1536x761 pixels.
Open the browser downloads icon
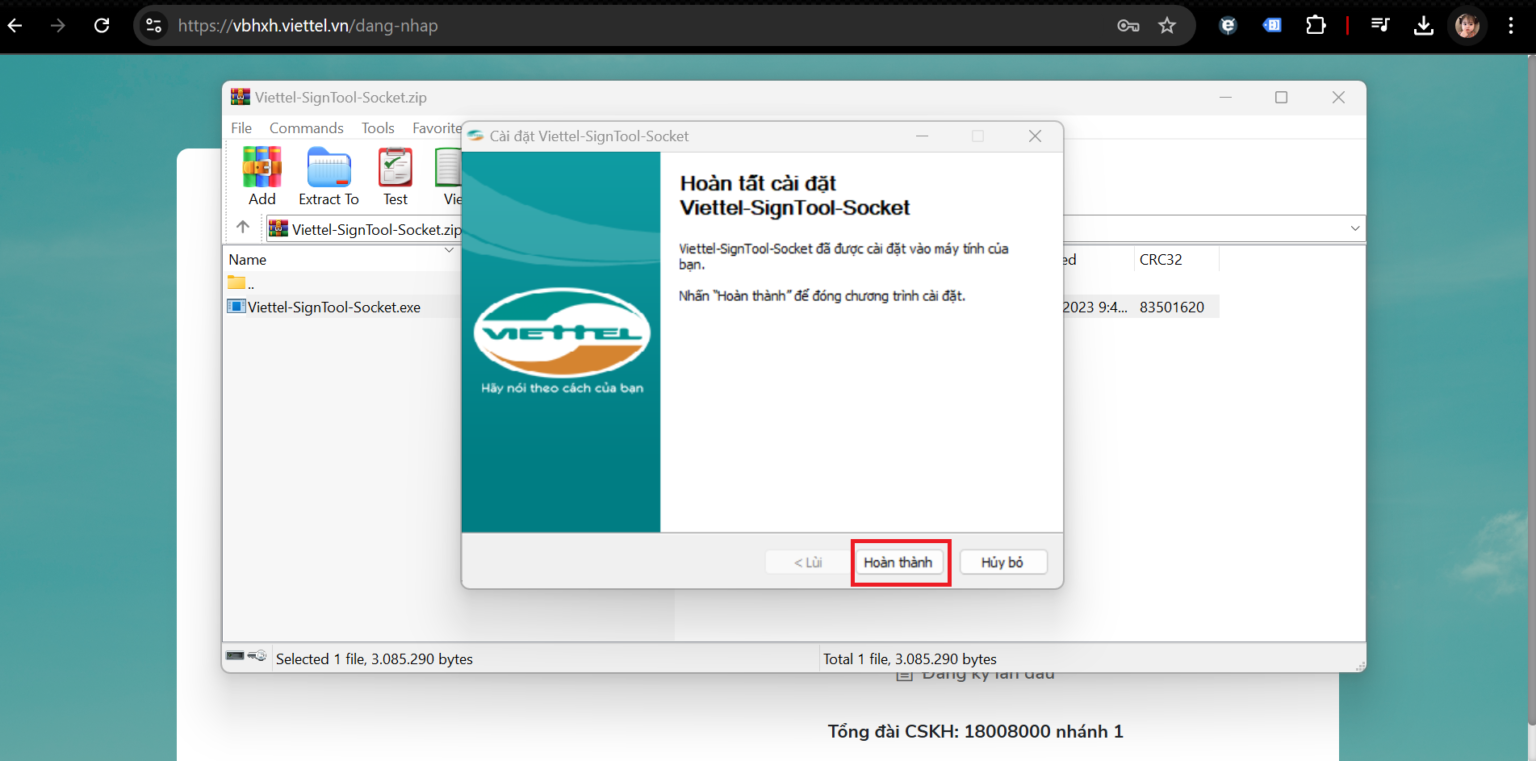[1423, 26]
